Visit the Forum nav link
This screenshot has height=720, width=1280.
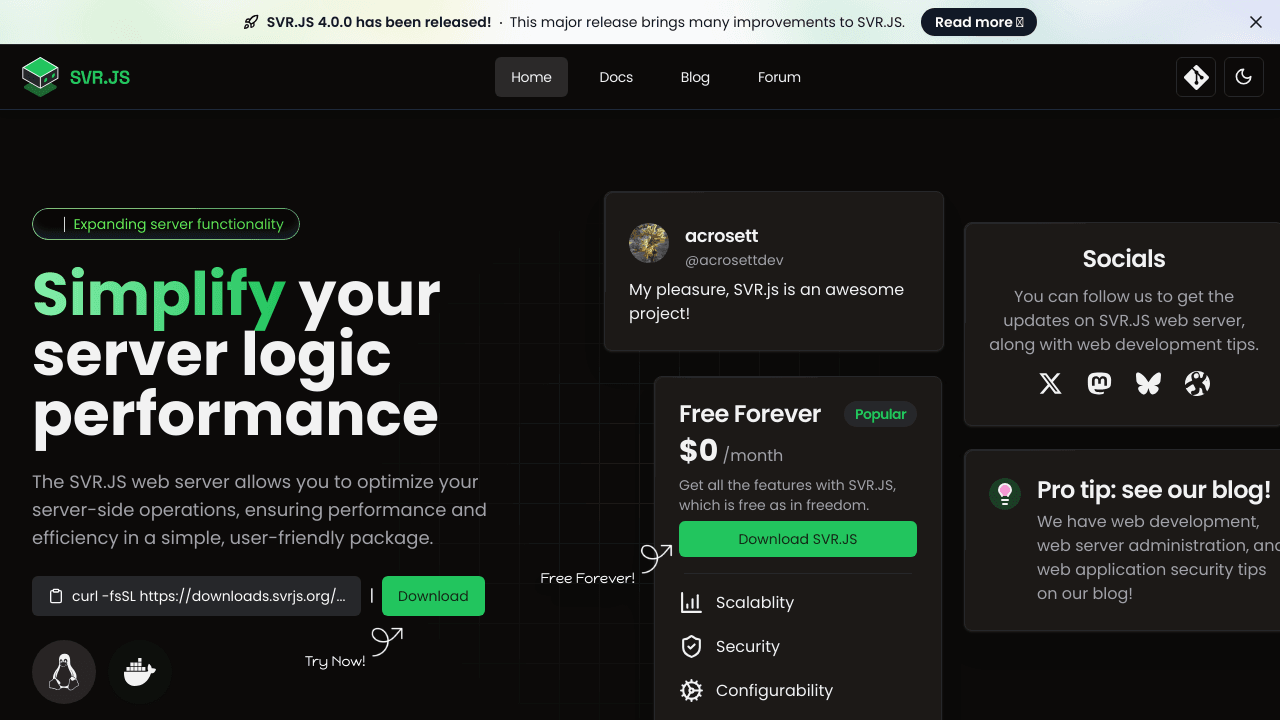779,77
